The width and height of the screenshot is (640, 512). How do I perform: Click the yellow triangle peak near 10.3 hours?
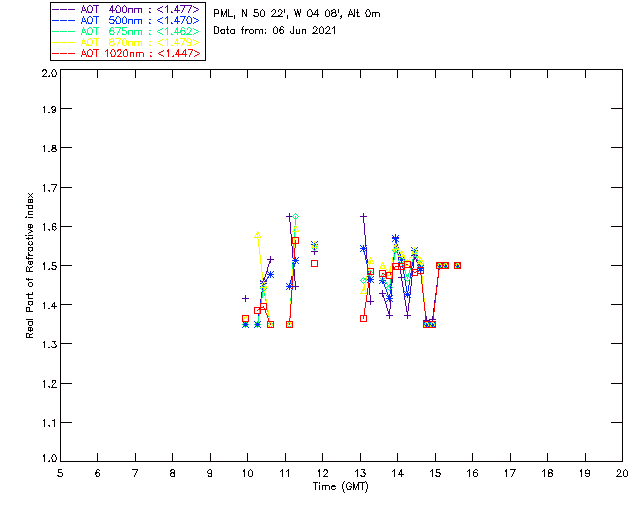(258, 235)
